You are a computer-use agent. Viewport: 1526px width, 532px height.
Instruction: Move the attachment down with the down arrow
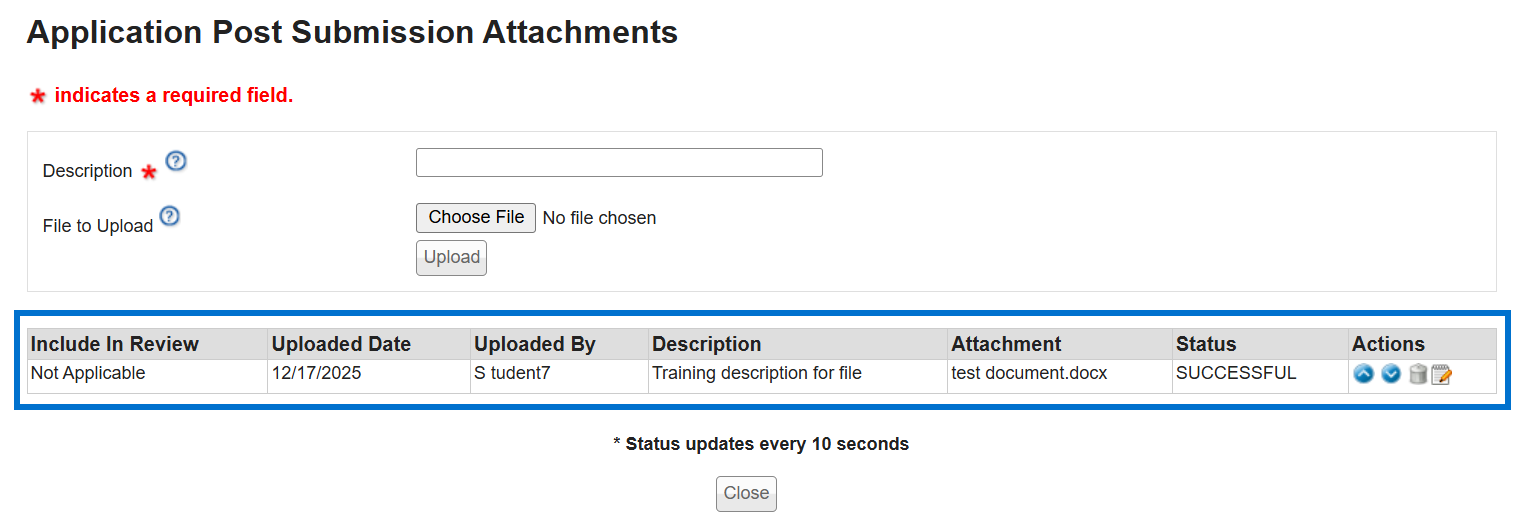pyautogui.click(x=1390, y=375)
